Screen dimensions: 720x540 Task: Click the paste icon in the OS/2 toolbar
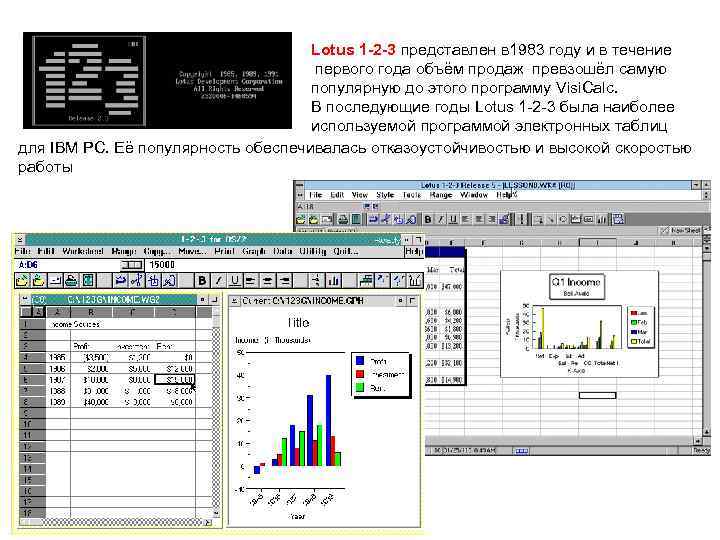170,280
